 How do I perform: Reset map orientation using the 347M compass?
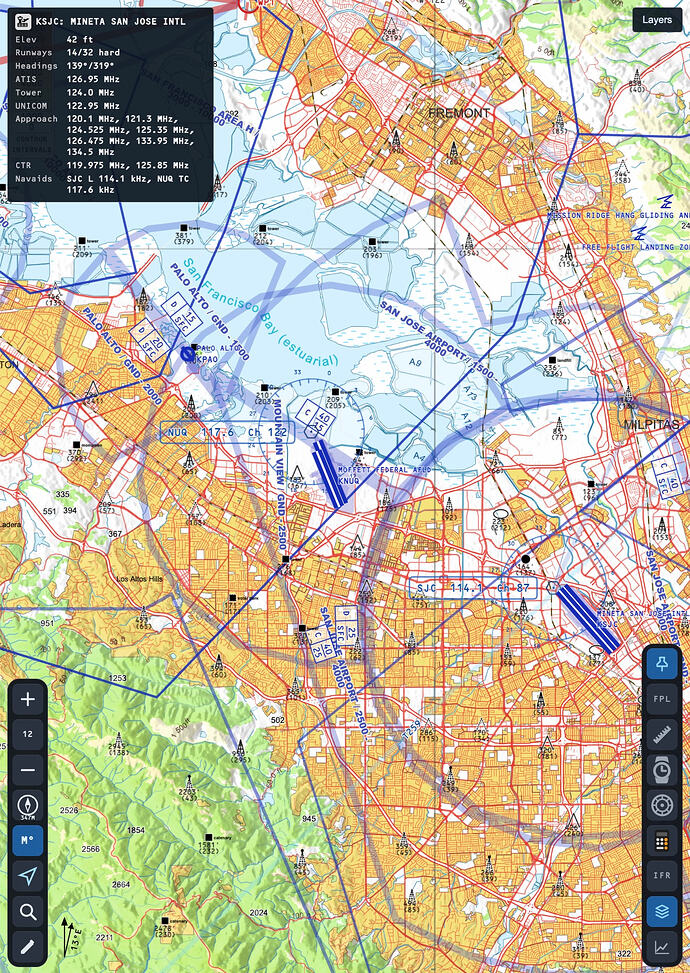click(27, 805)
